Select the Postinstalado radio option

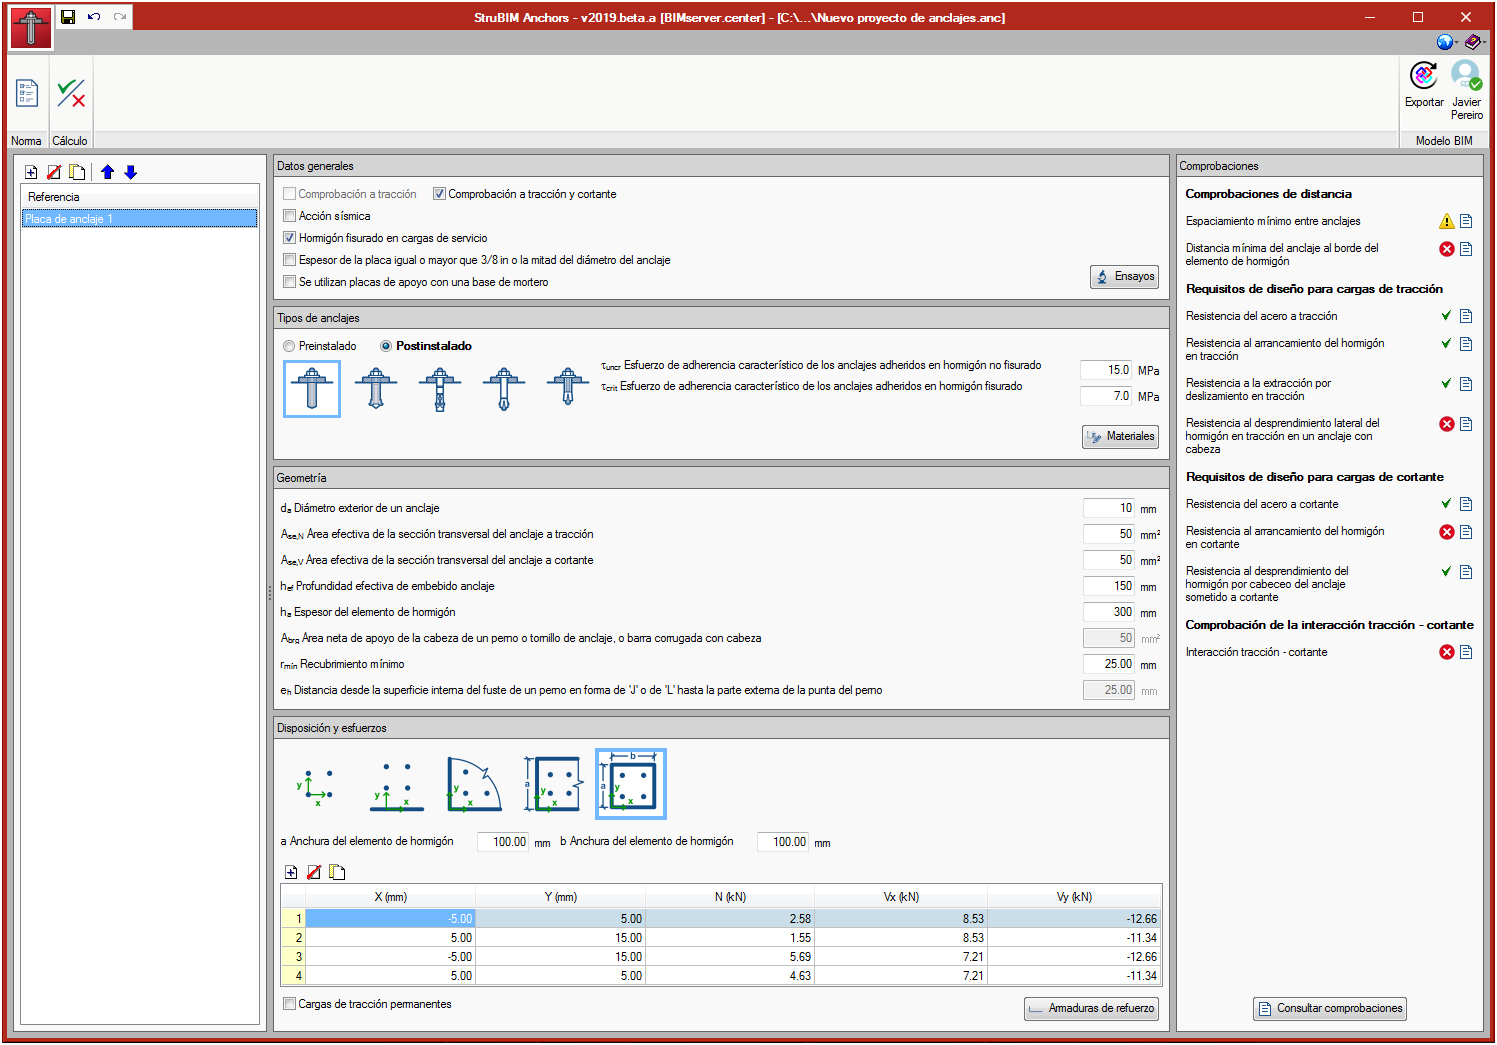(386, 346)
